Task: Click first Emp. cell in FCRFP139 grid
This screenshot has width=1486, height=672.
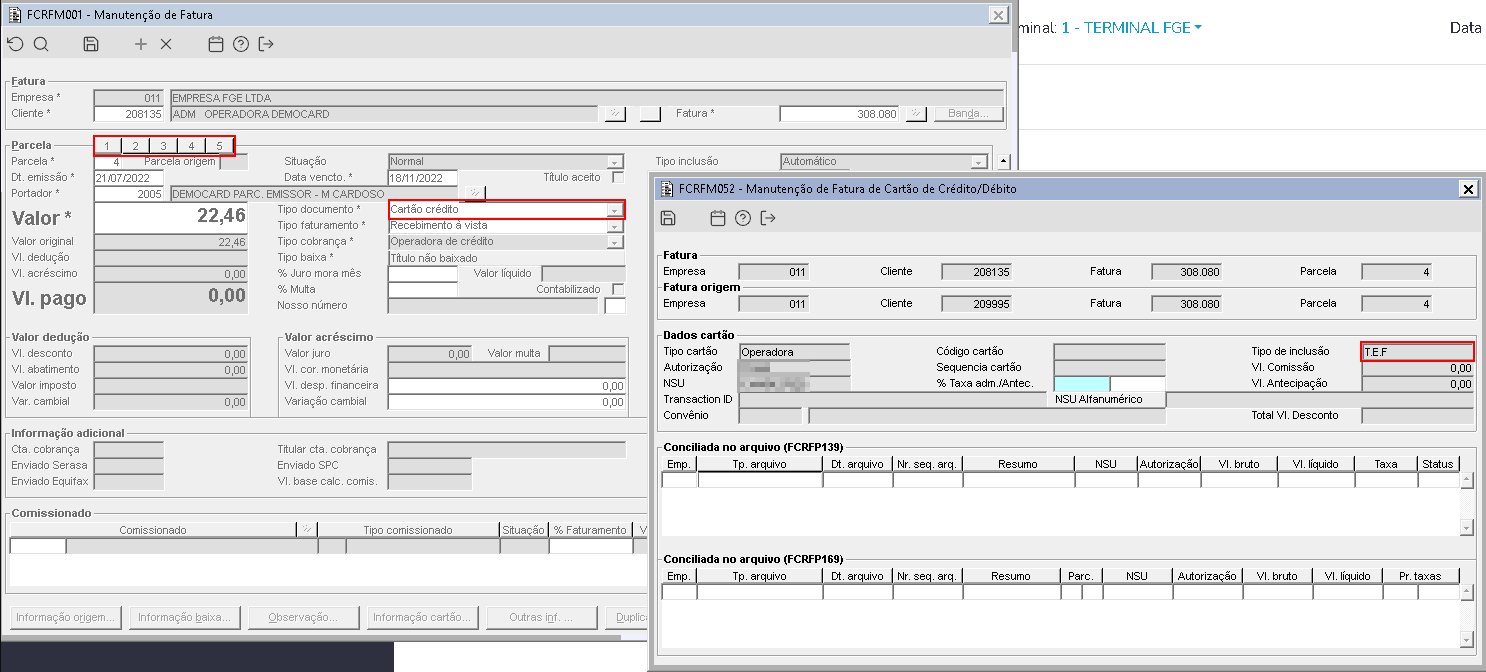Action: click(679, 480)
